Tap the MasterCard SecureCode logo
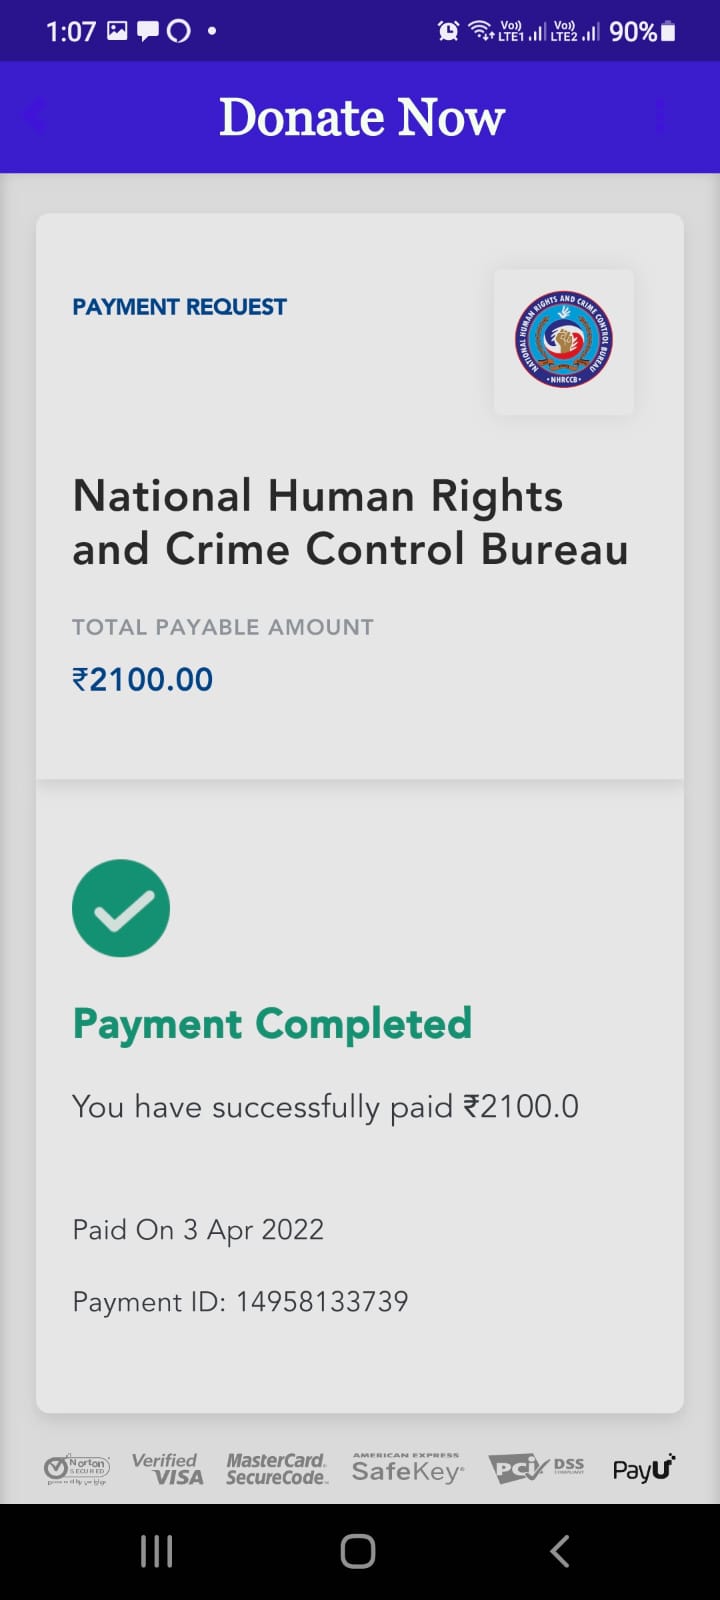This screenshot has height=1600, width=720. 277,1468
